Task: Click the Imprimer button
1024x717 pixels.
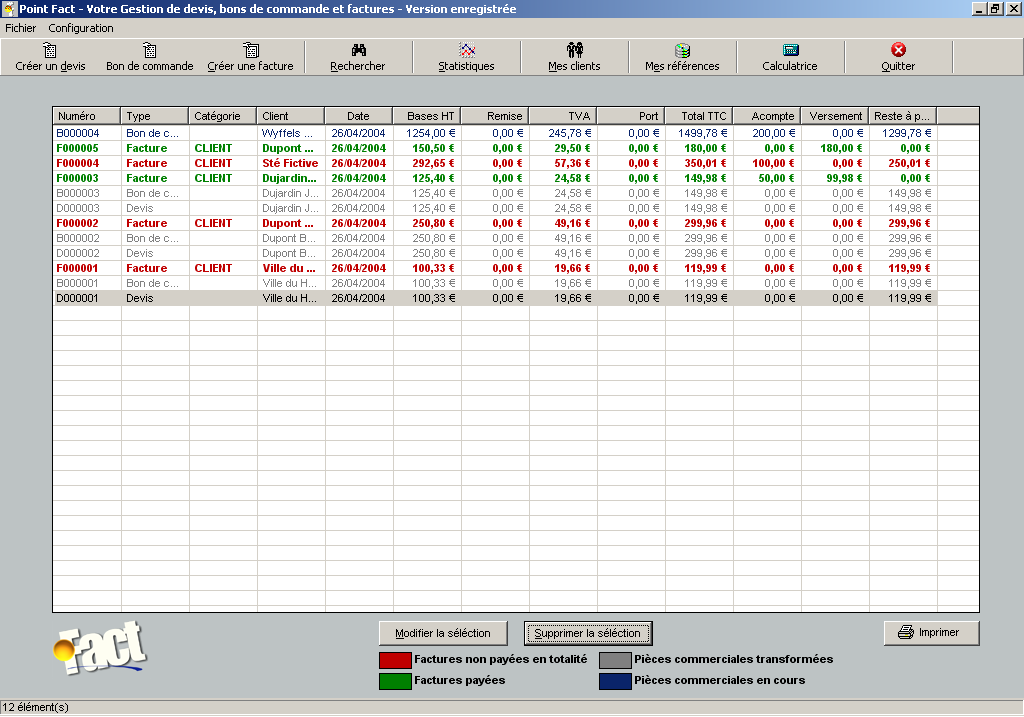Action: [x=931, y=633]
